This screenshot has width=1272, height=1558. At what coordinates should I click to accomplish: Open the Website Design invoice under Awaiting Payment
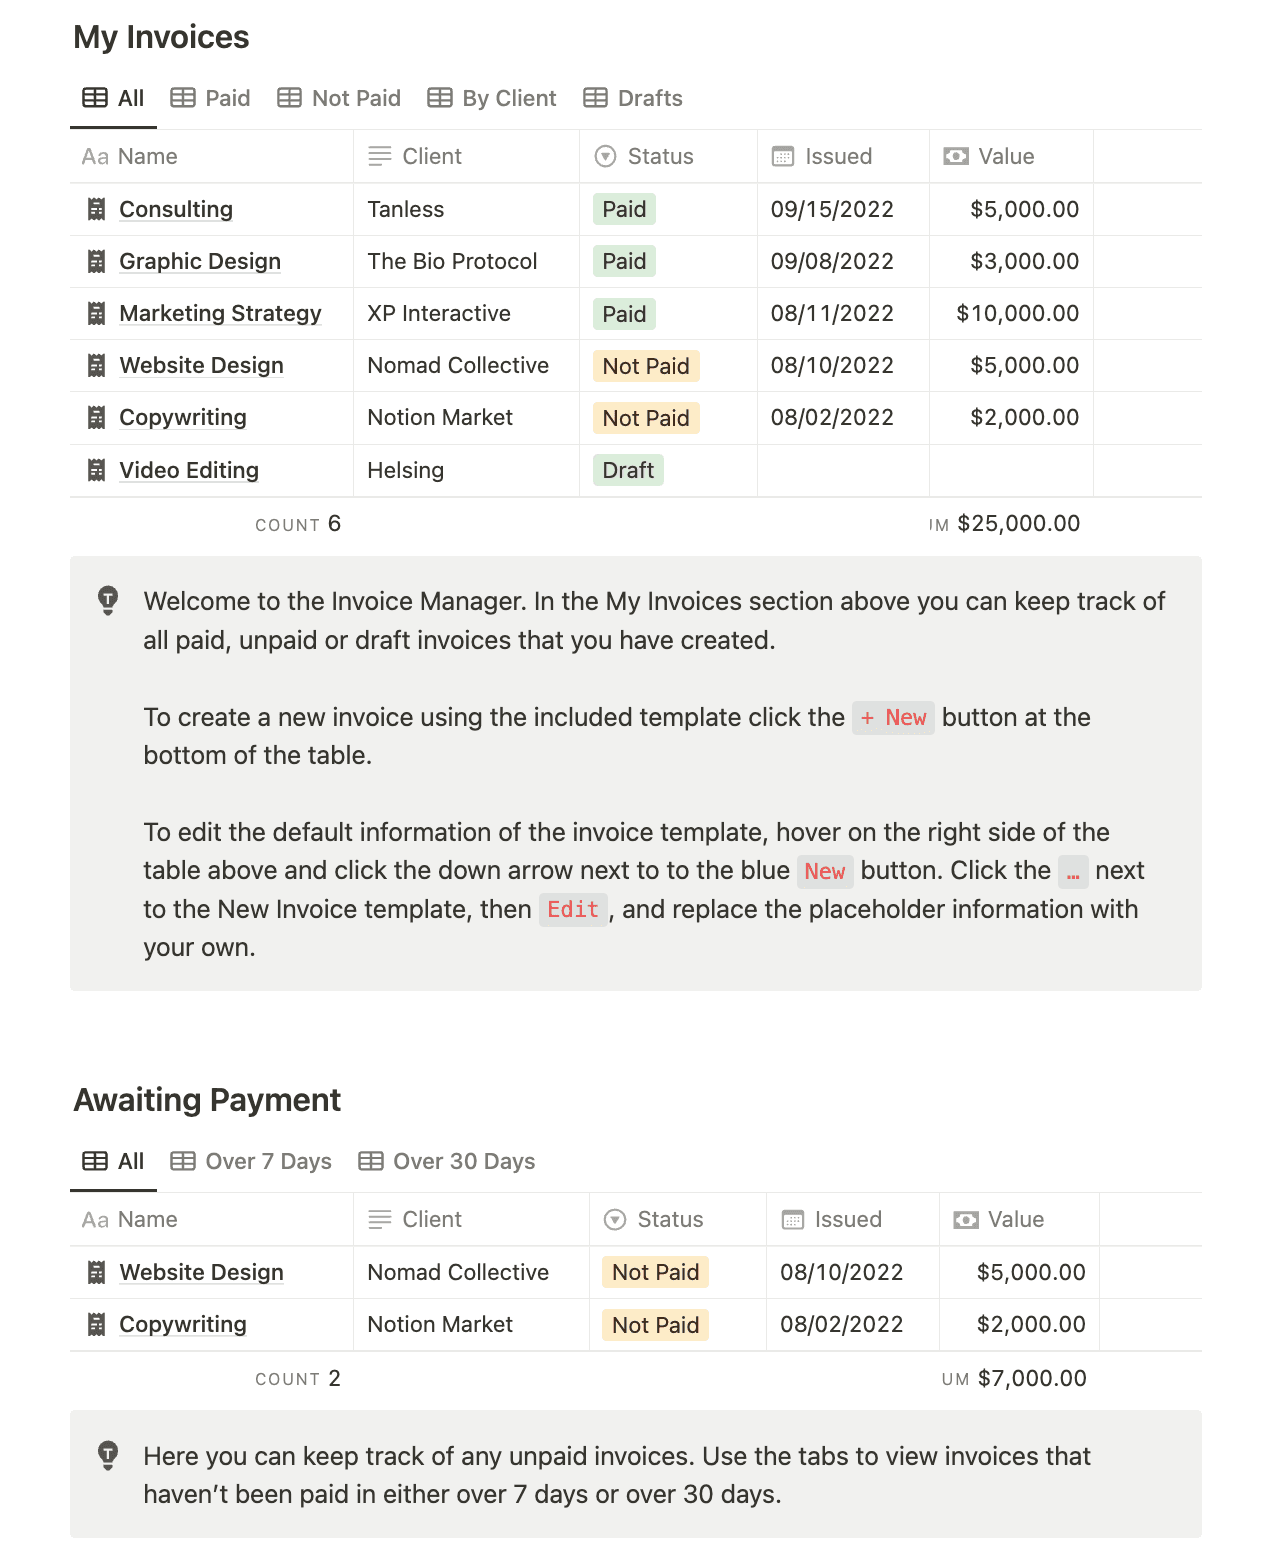[201, 1272]
